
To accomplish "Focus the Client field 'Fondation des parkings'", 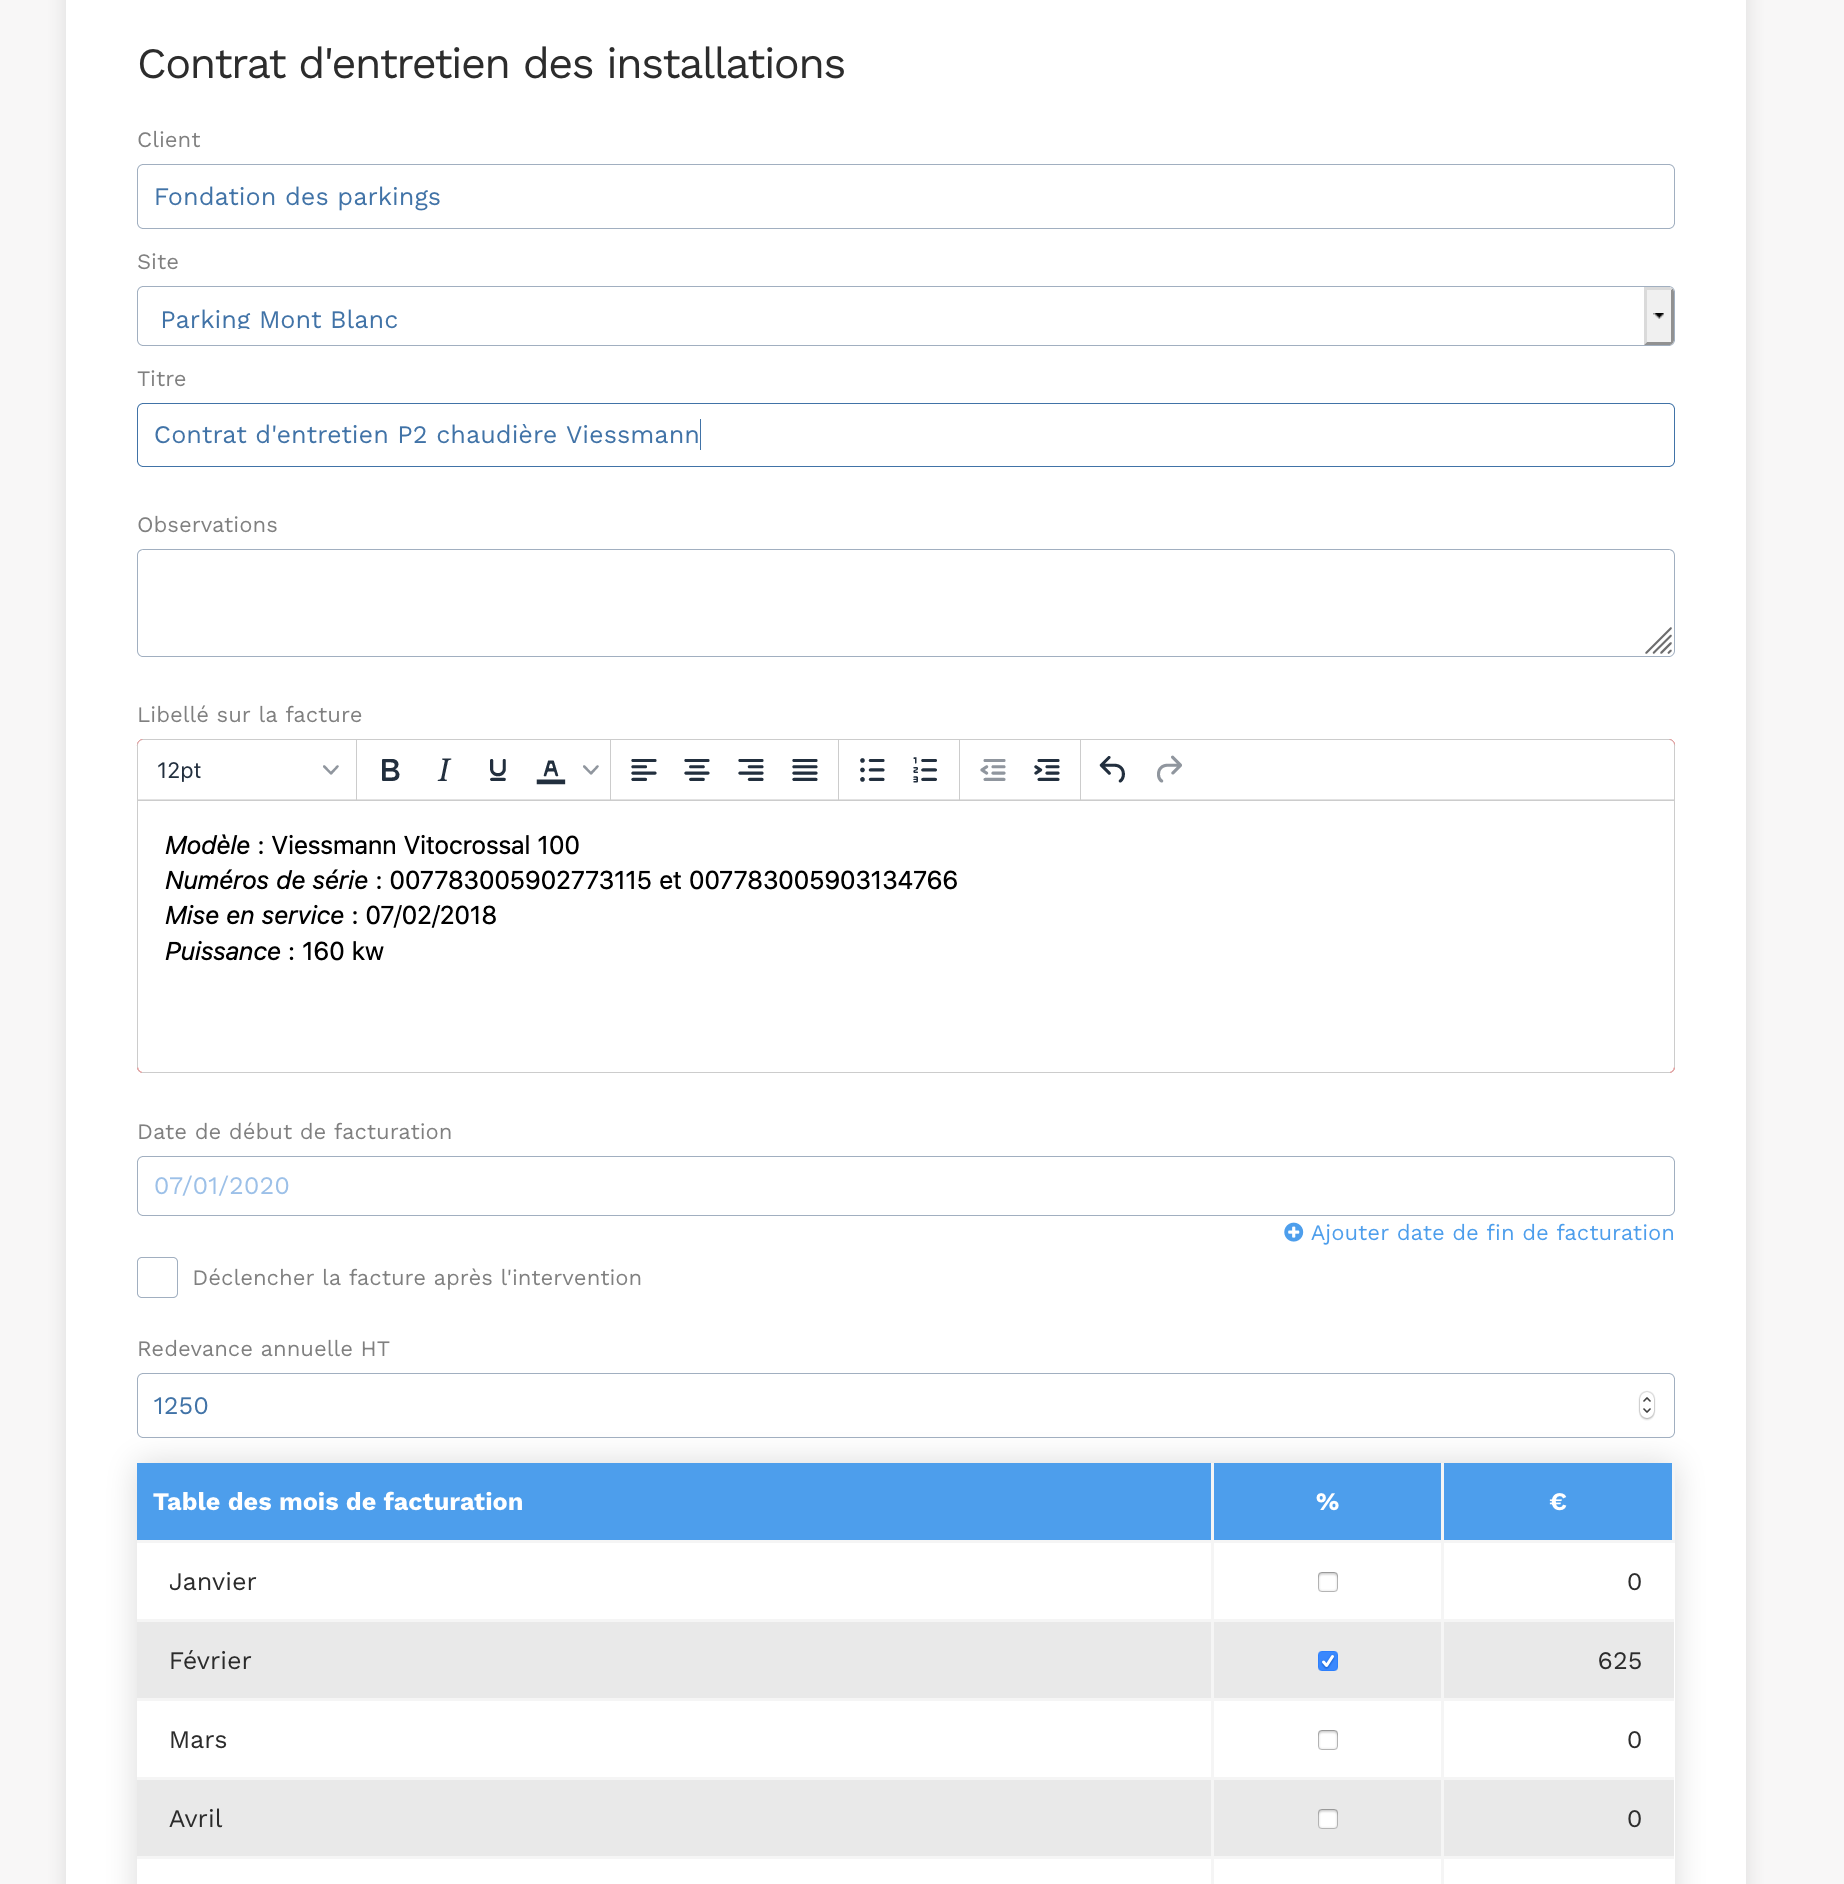I will pos(905,197).
